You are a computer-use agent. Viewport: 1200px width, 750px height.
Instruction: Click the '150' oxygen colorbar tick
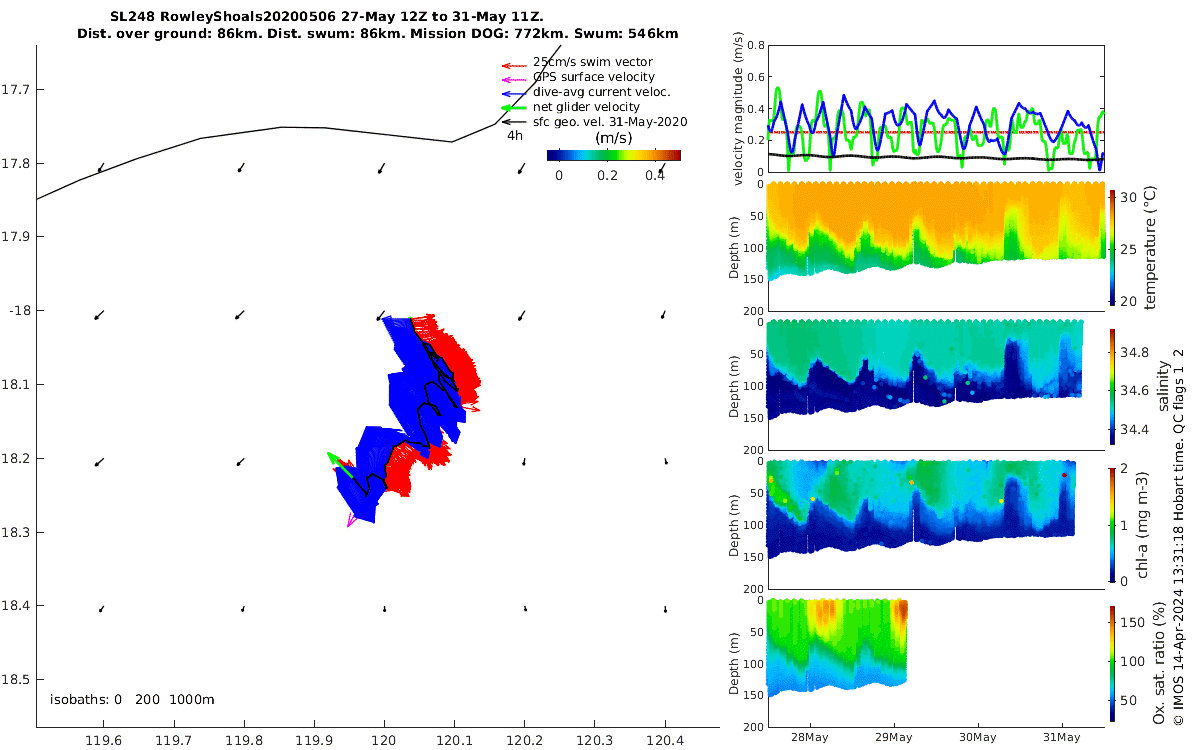[x=1132, y=622]
